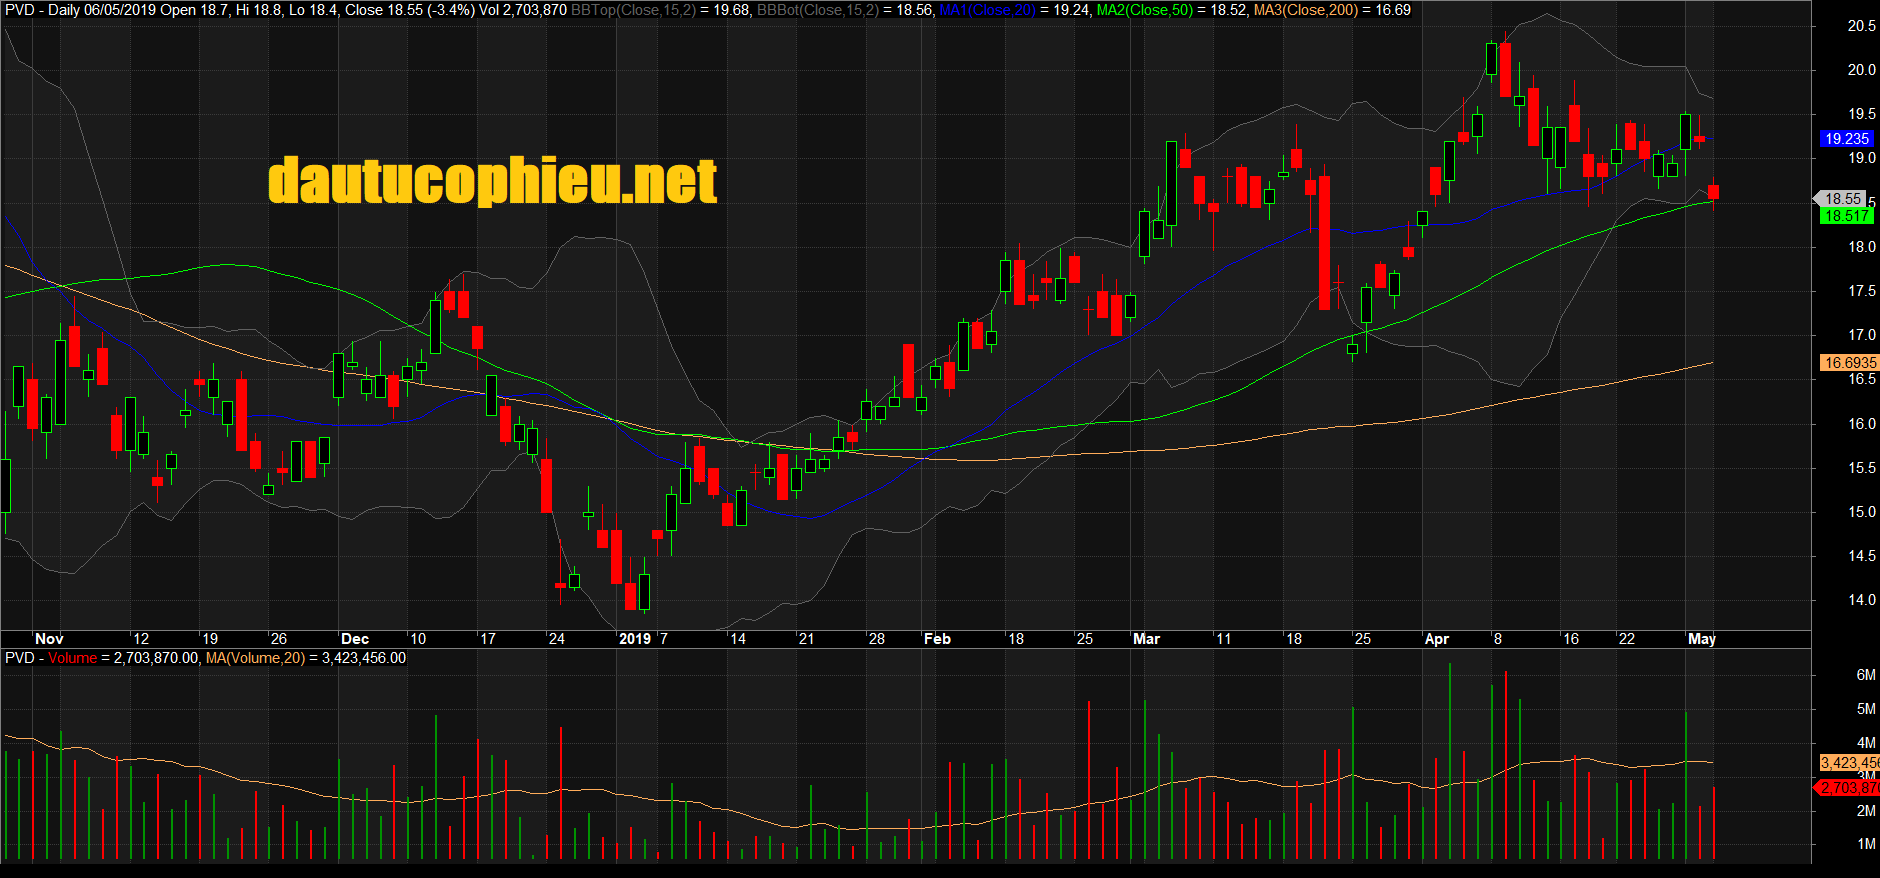Click the red Volume label in lower pane
This screenshot has width=1880, height=878.
pos(72,658)
